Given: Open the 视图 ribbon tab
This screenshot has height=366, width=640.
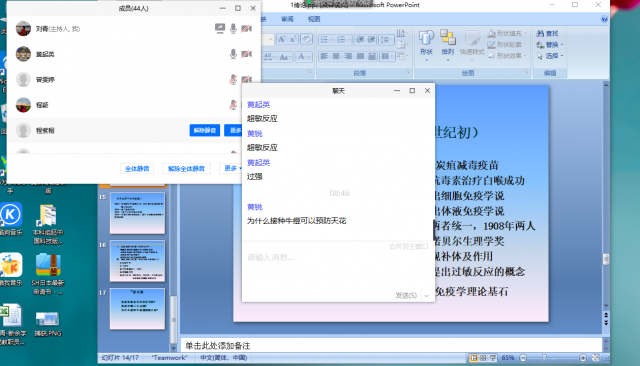Looking at the screenshot, I should pyautogui.click(x=314, y=19).
